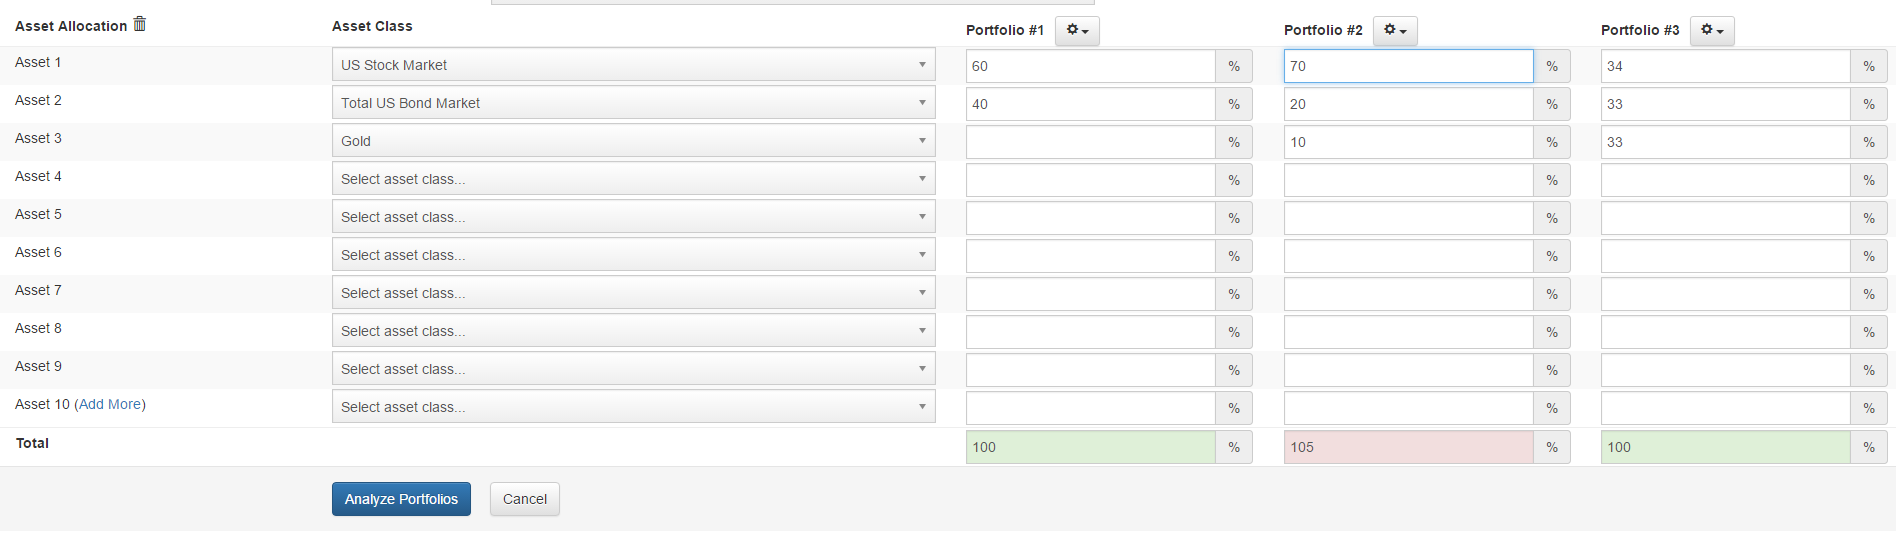Click the Cancel button

[525, 499]
